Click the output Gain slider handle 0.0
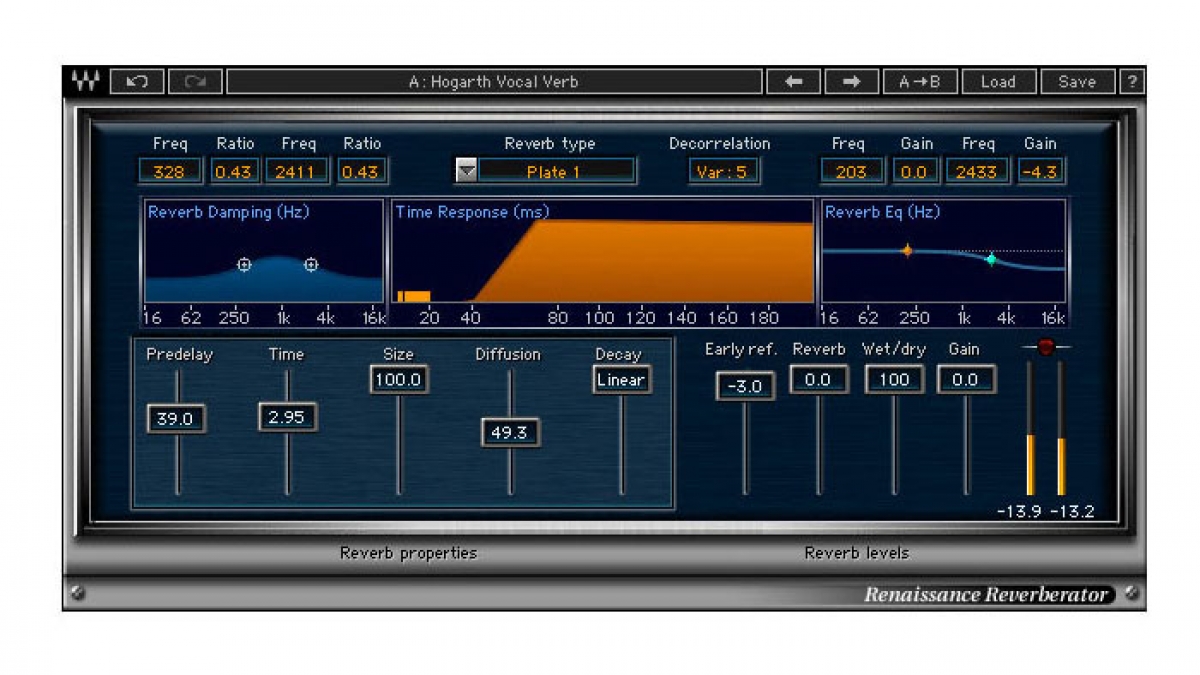Screen dimensions: 1200x675 pos(966,379)
